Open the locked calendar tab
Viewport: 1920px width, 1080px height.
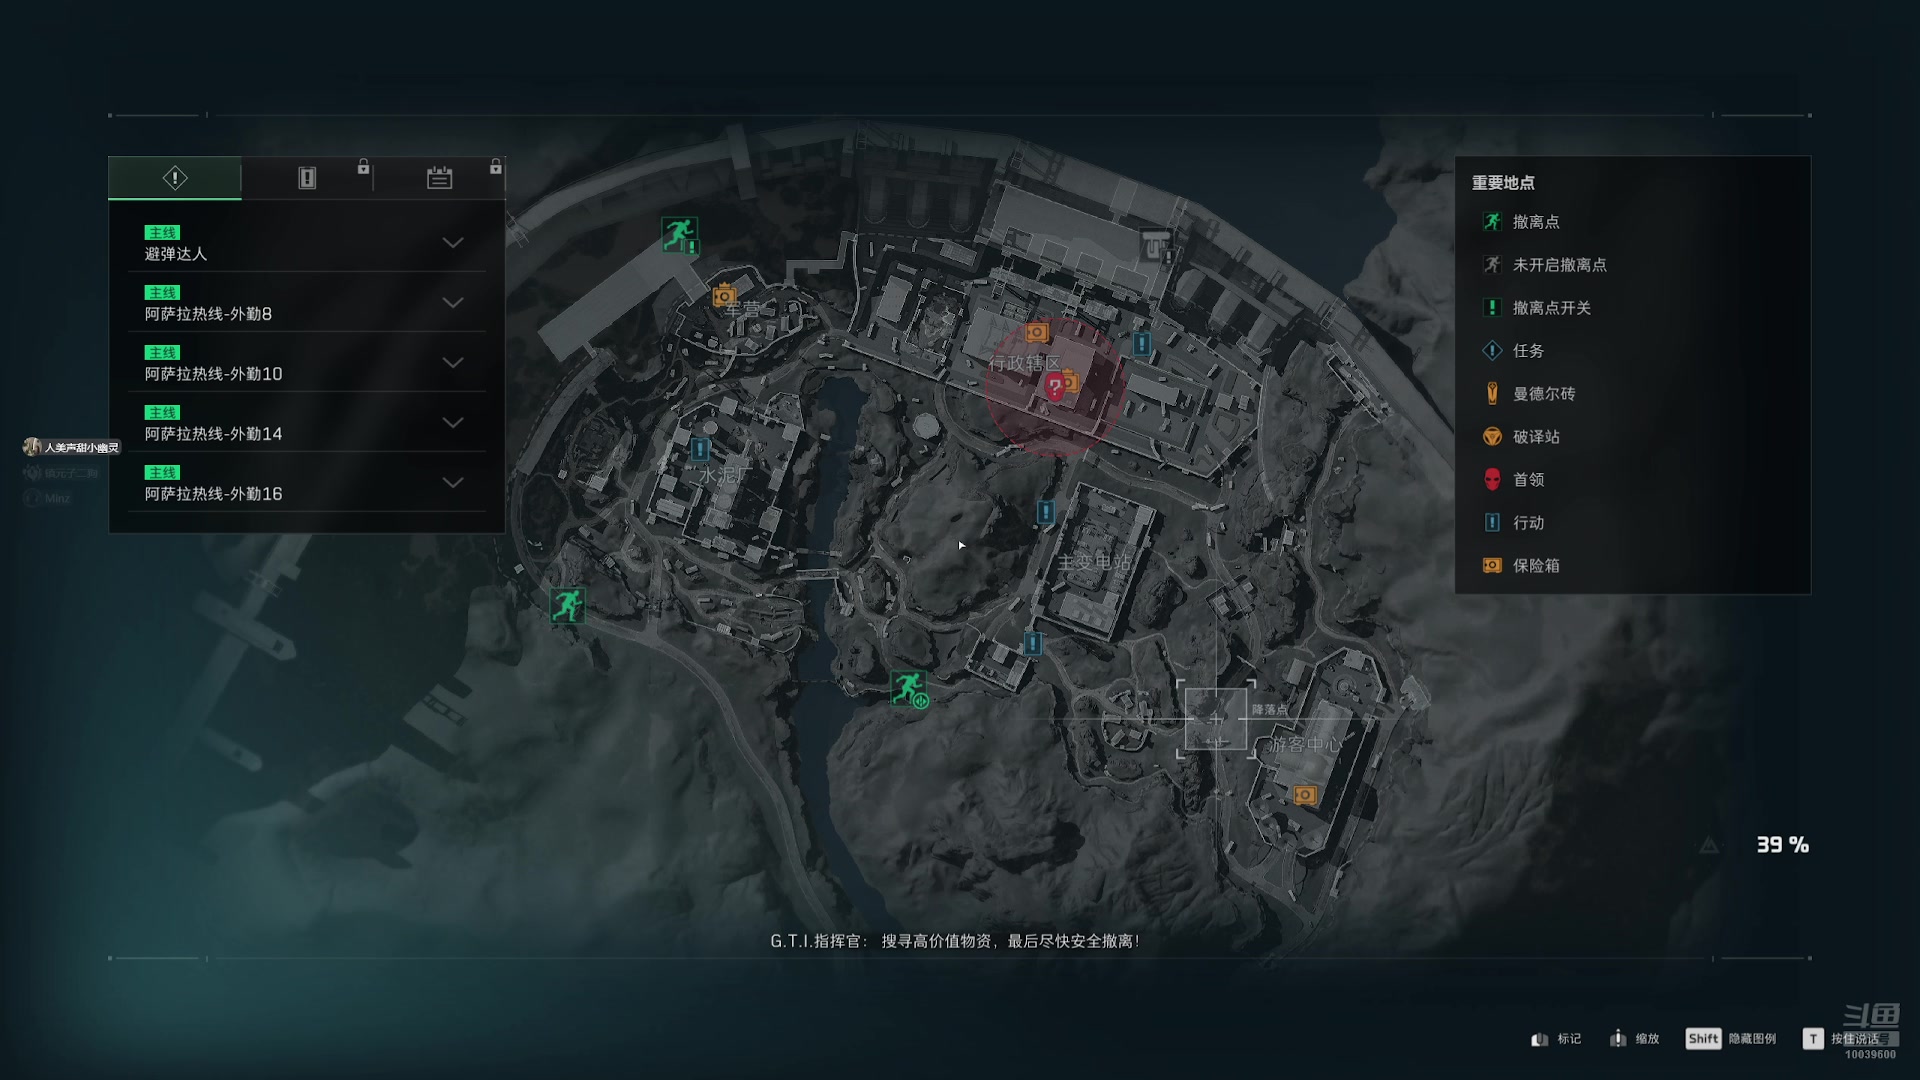(x=440, y=178)
